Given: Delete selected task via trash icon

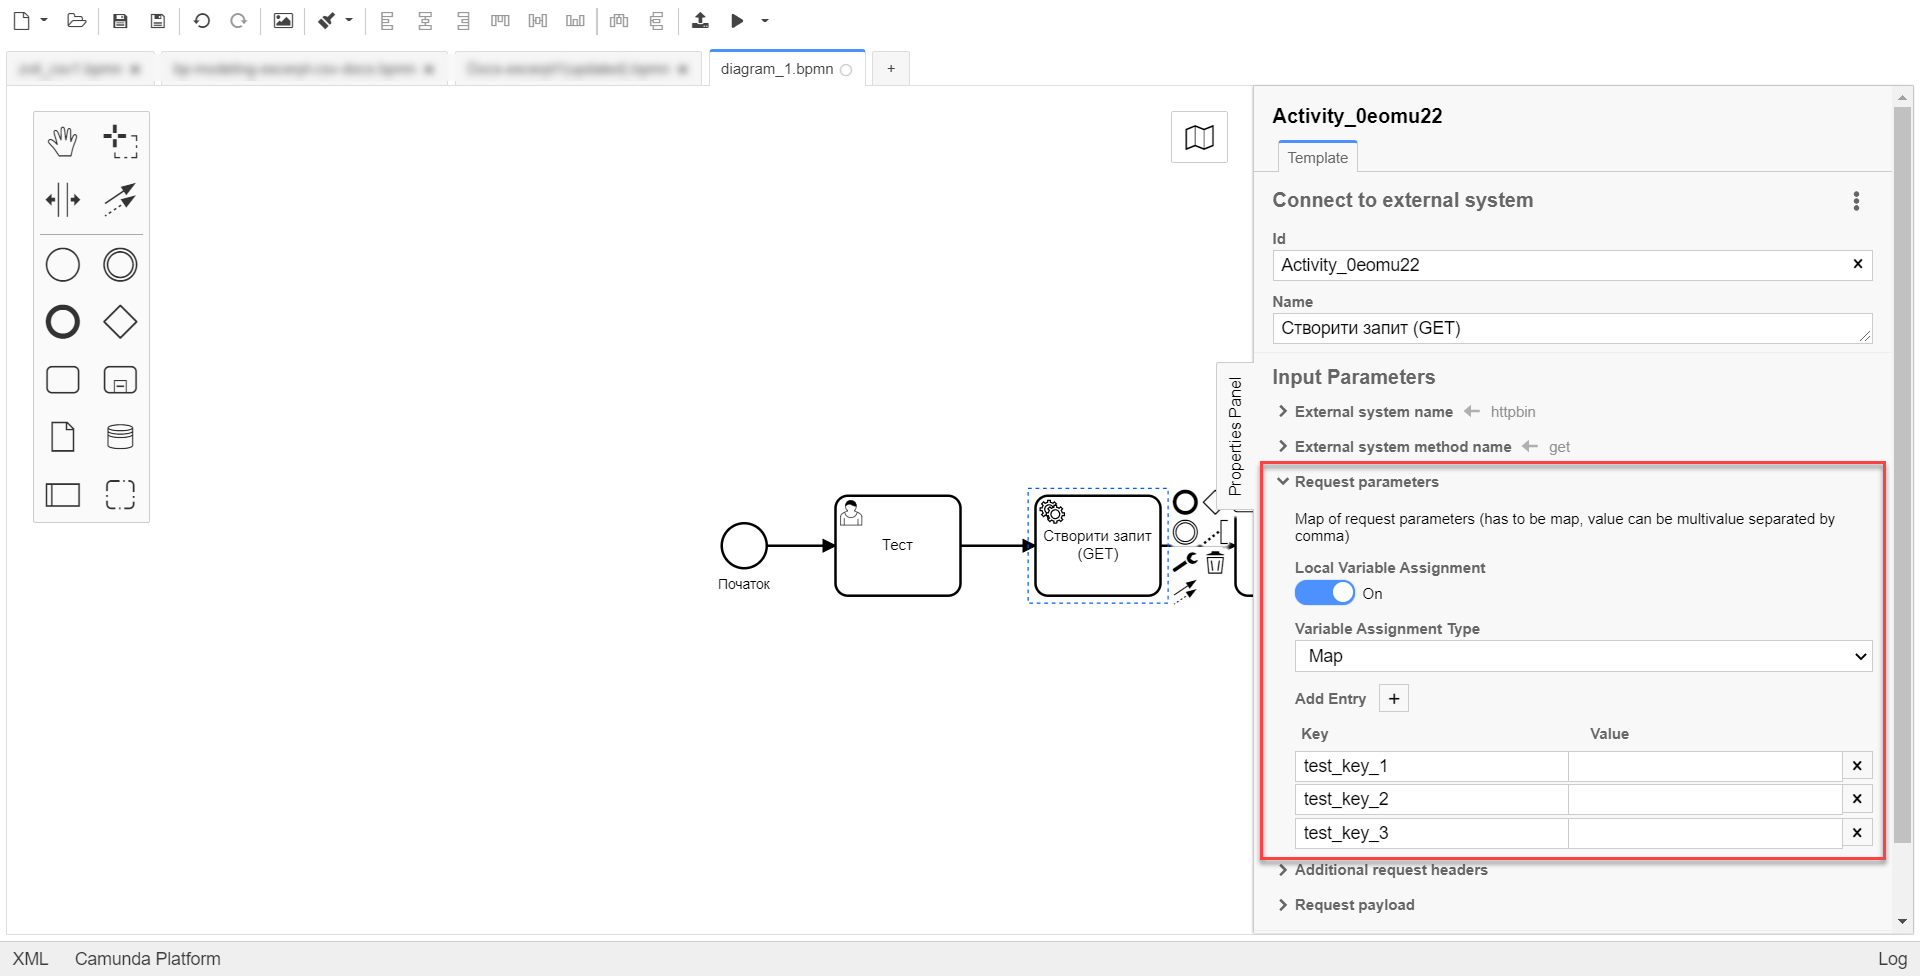Looking at the screenshot, I should click(1215, 563).
